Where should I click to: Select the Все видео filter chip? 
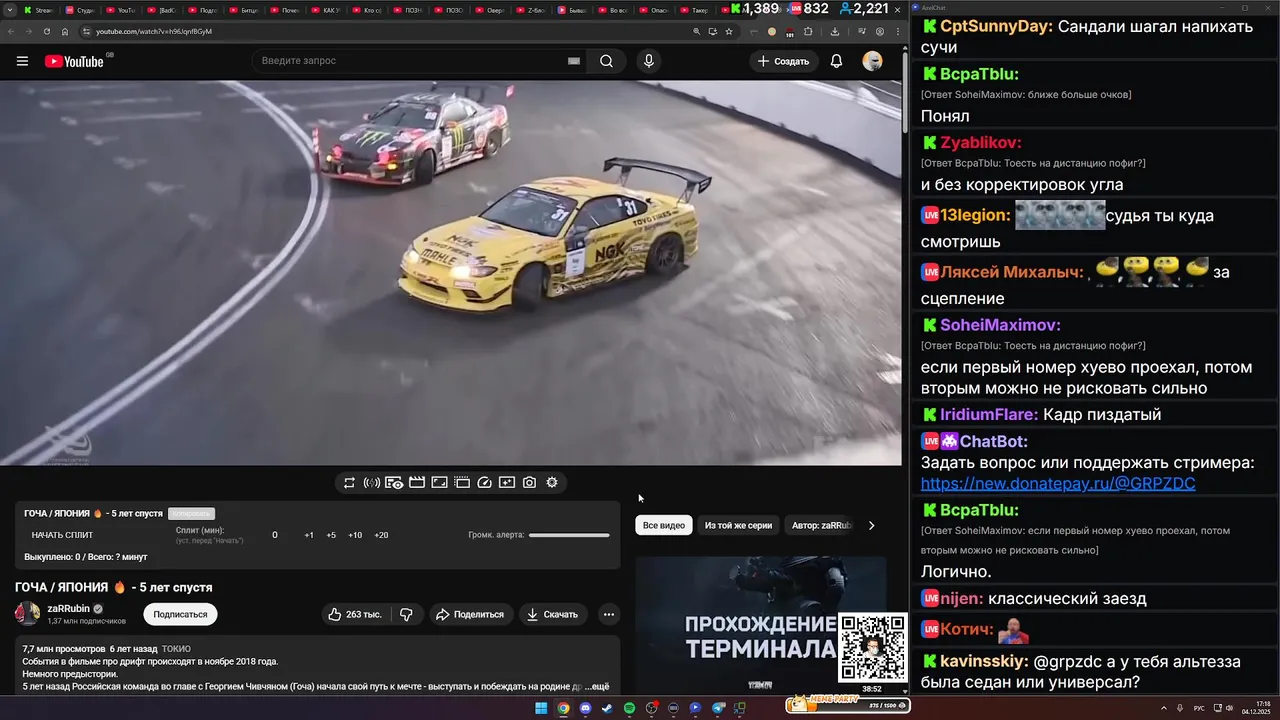click(x=664, y=525)
